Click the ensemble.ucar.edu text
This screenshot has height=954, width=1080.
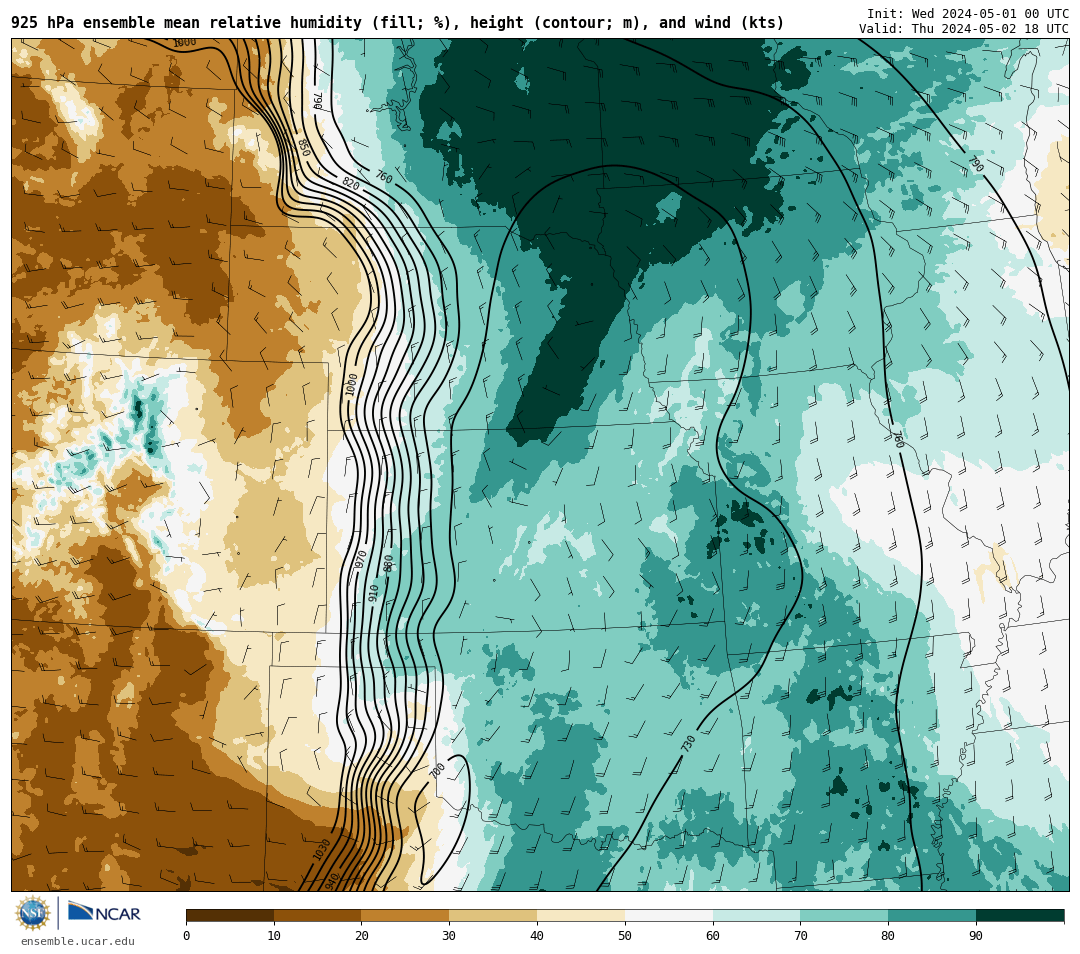78,941
